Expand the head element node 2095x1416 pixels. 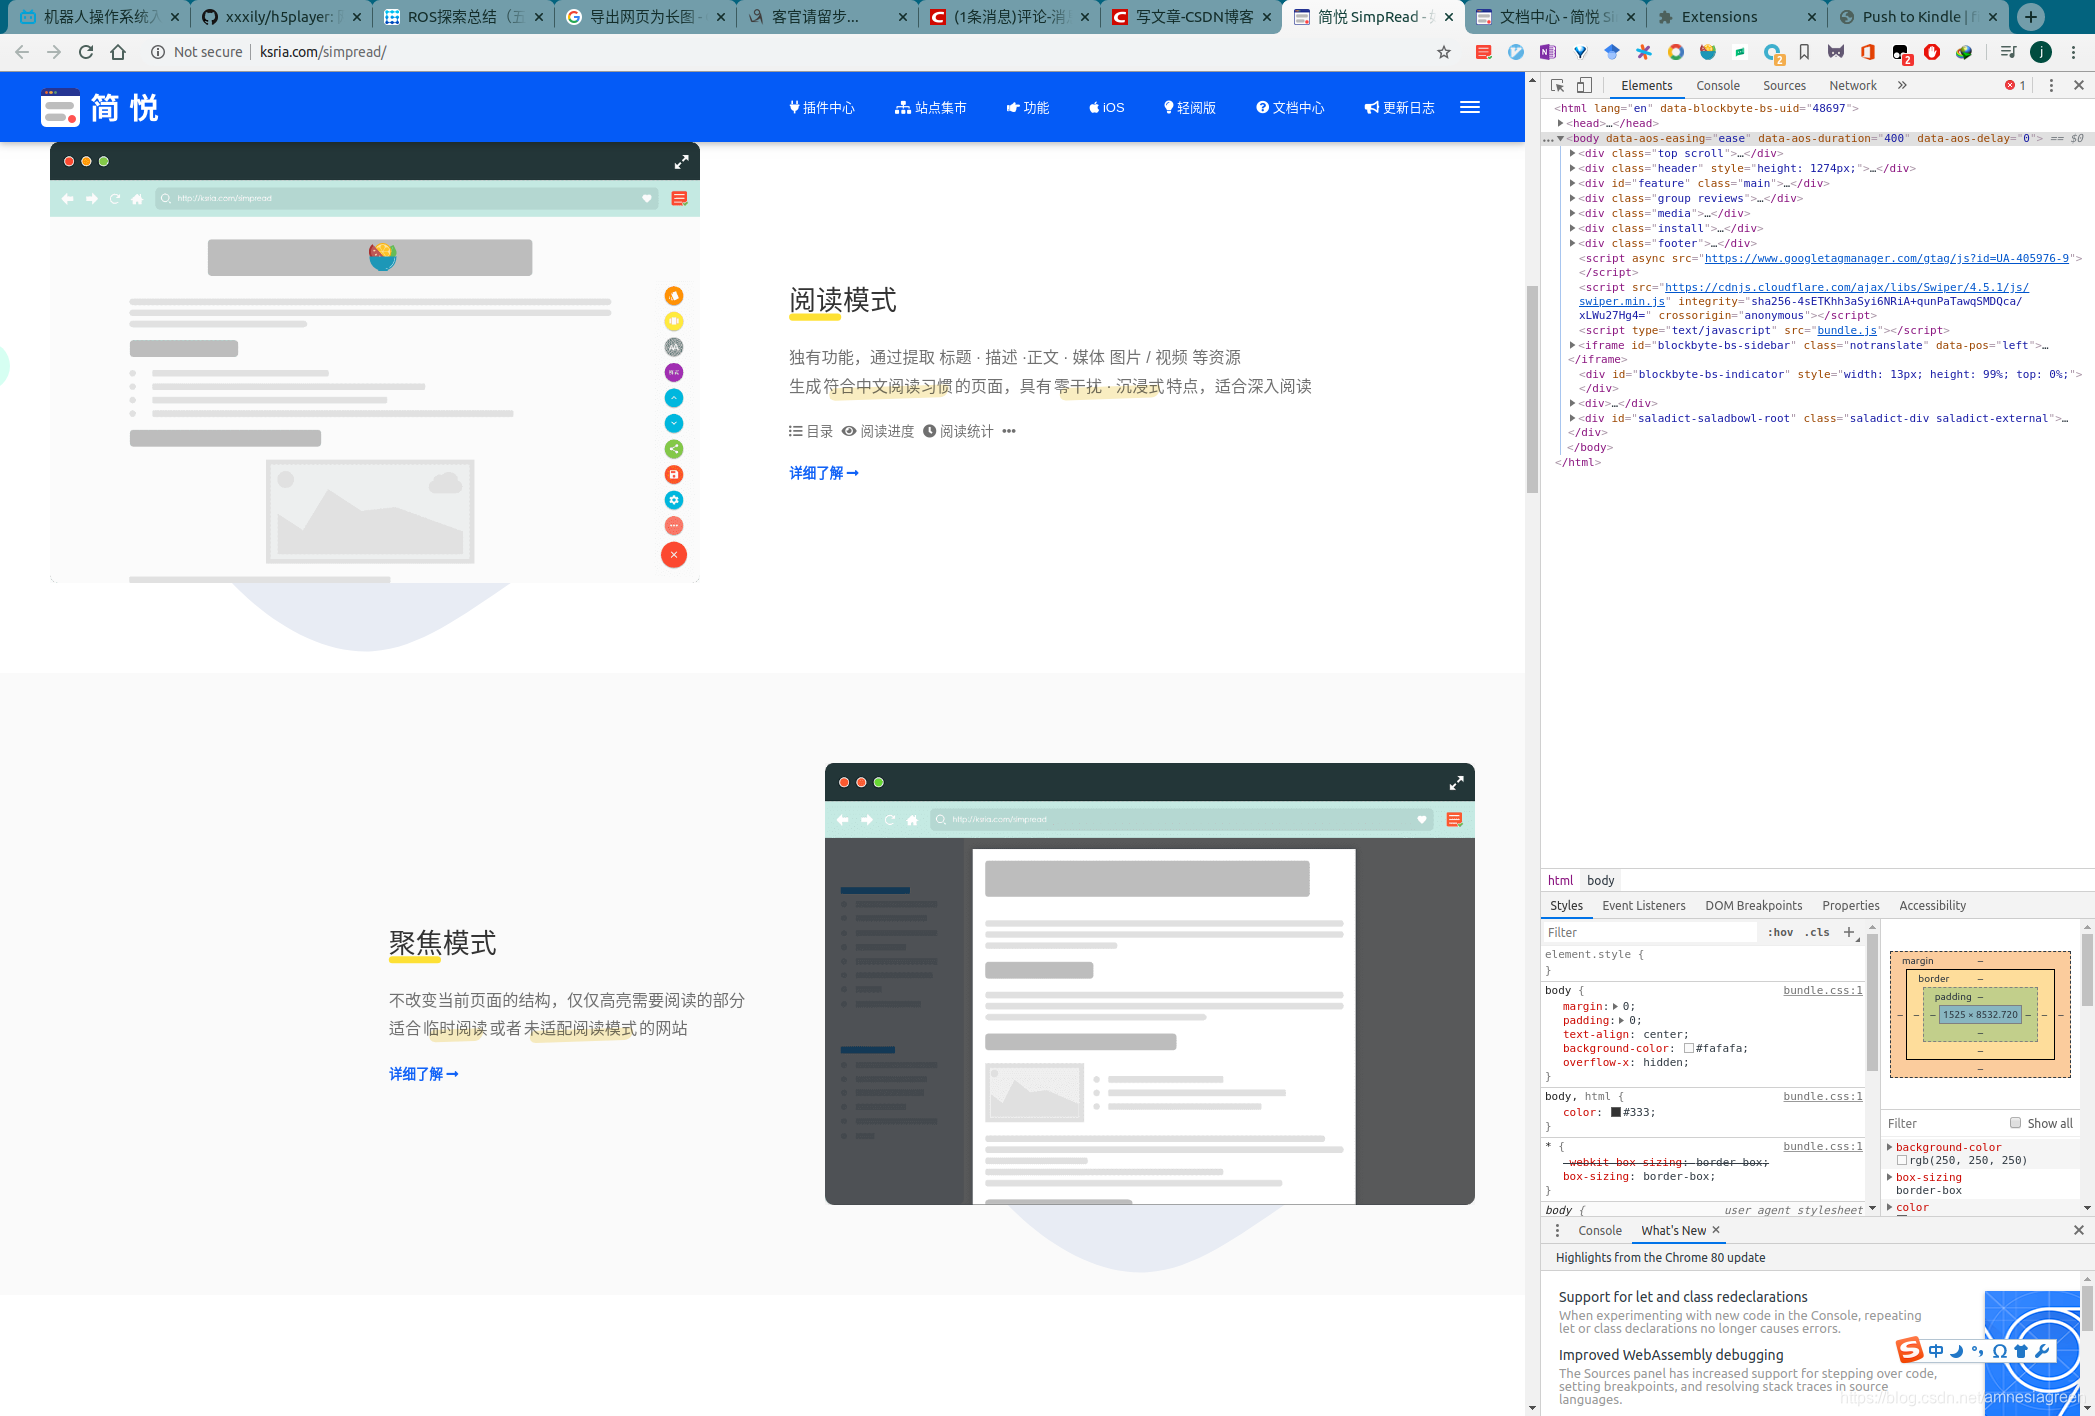coord(1560,123)
